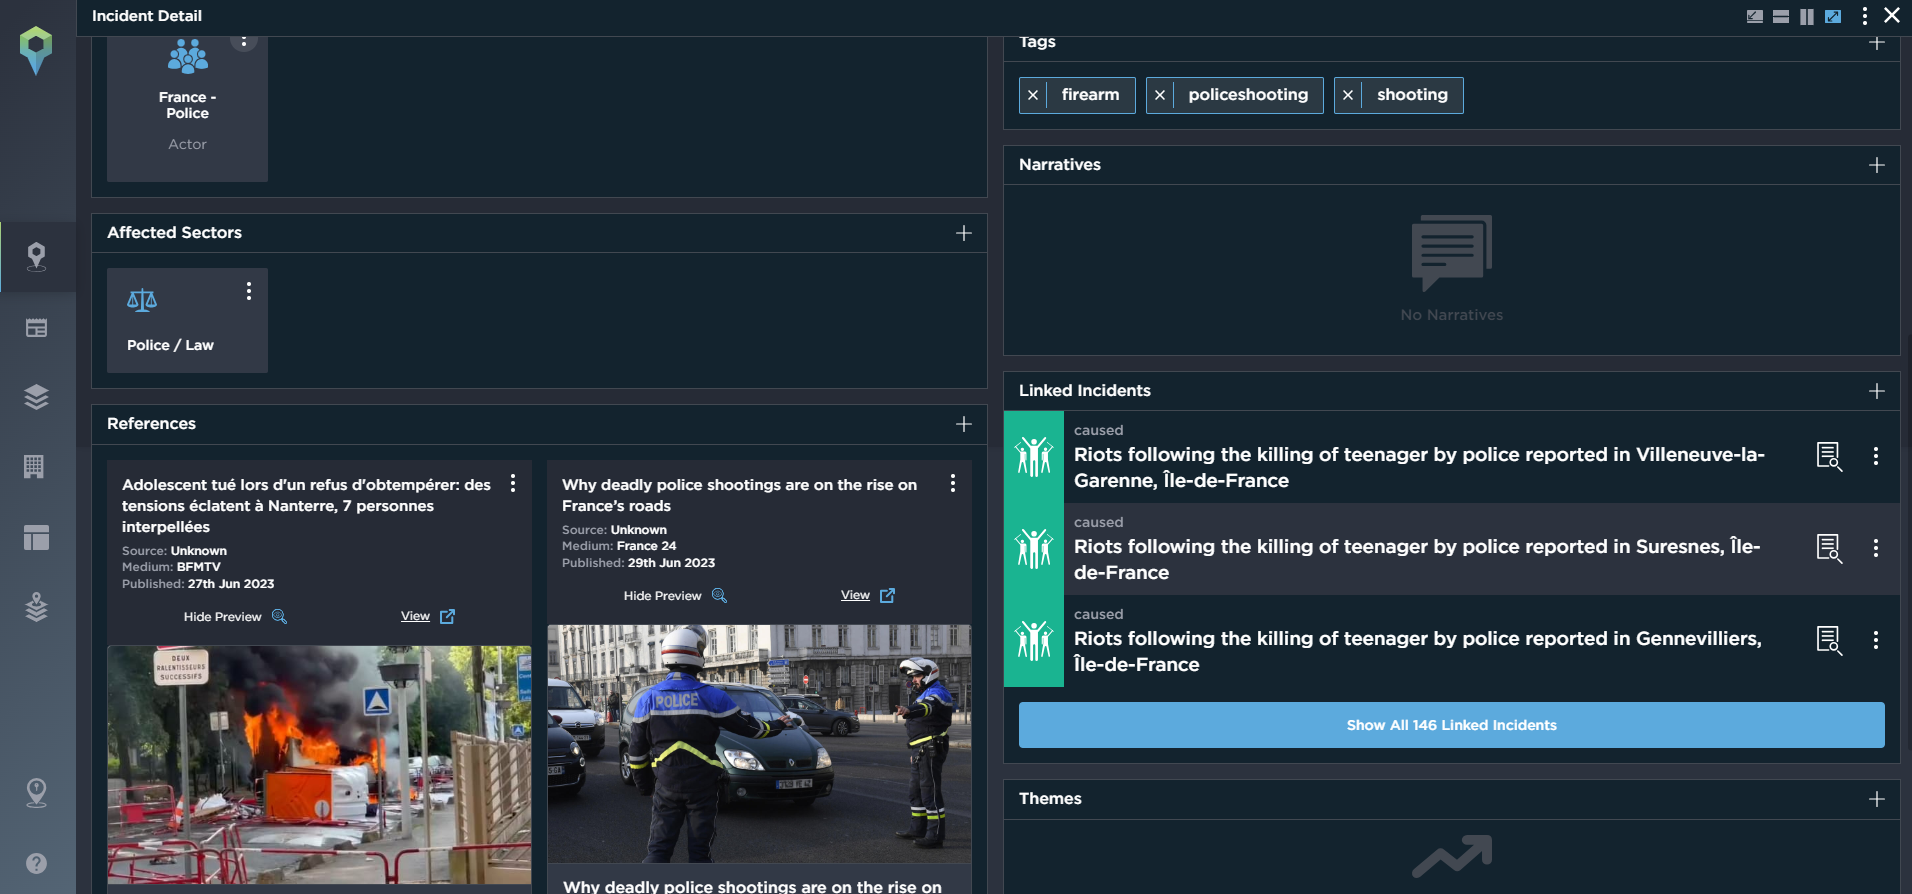The height and width of the screenshot is (894, 1912).
Task: Open the burning street preview image
Action: [x=319, y=765]
